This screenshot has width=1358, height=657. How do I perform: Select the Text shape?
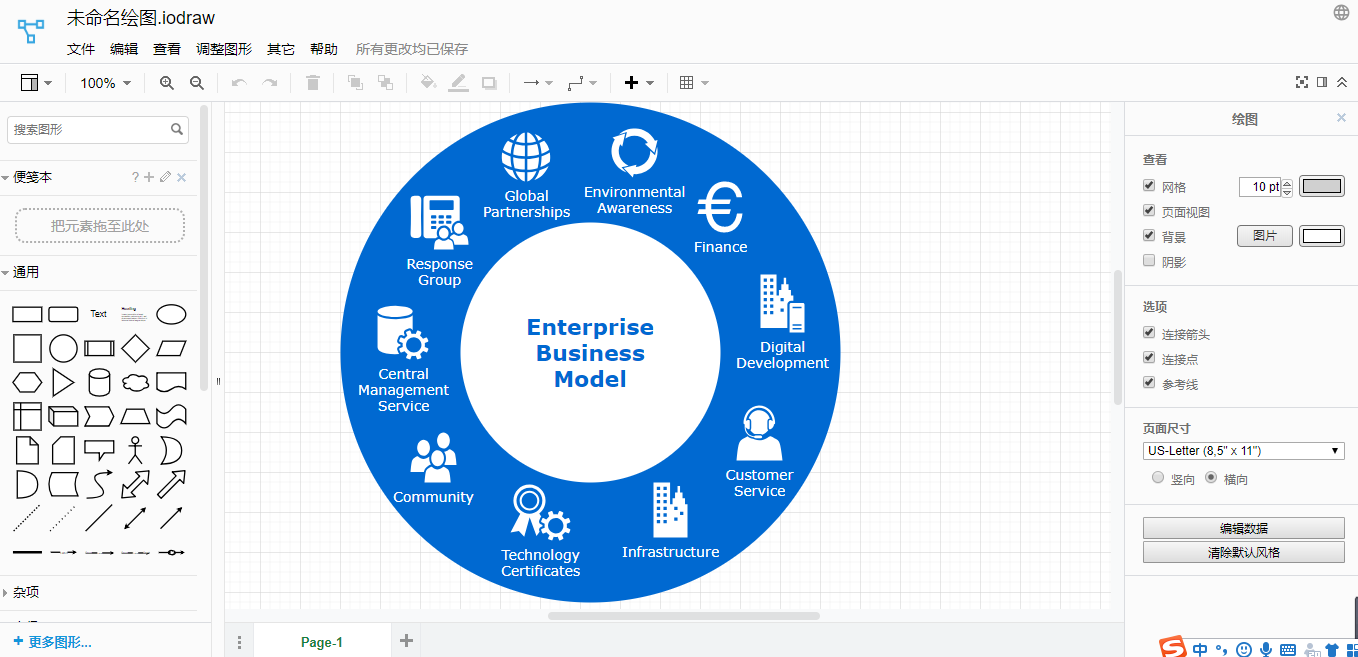click(98, 314)
